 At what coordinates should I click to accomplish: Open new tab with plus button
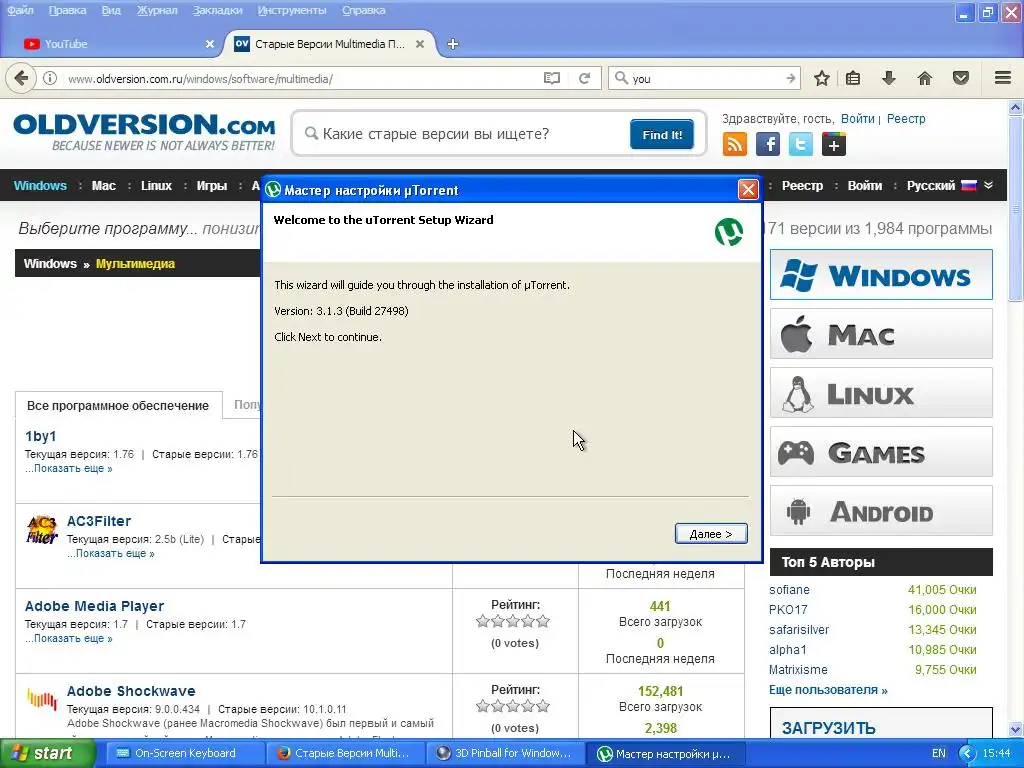tap(453, 44)
